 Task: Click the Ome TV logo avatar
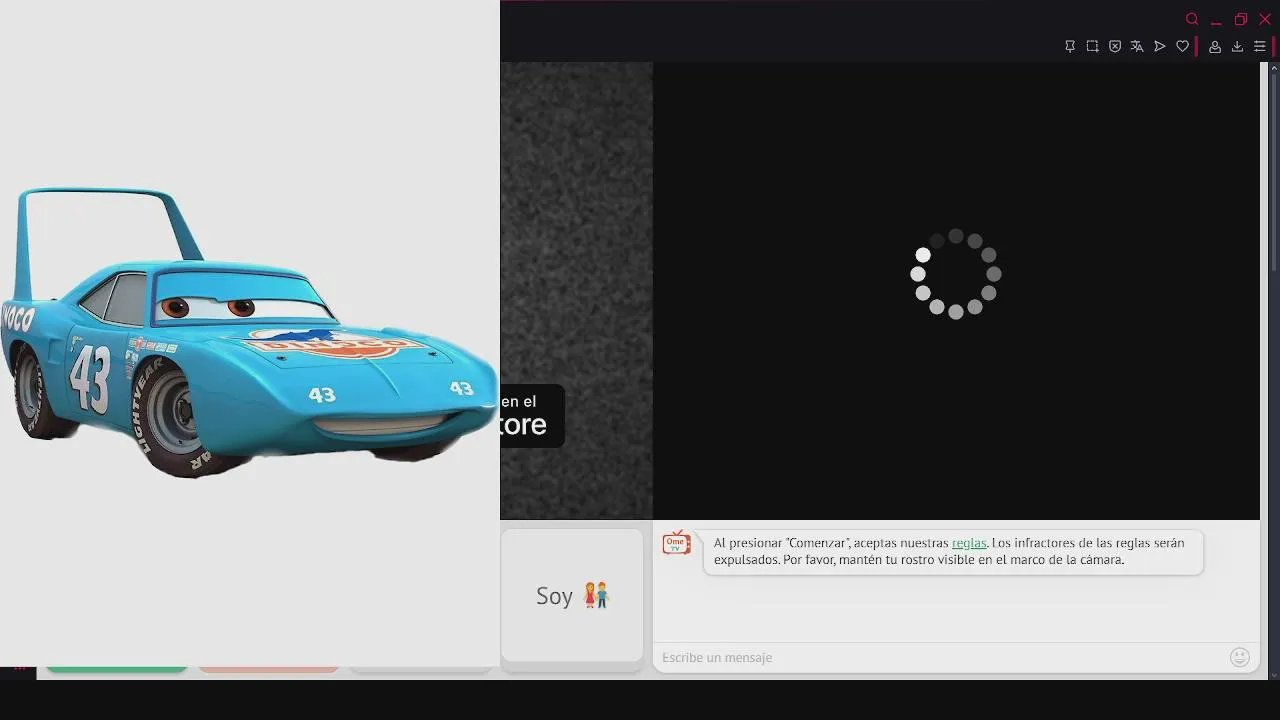tap(676, 543)
